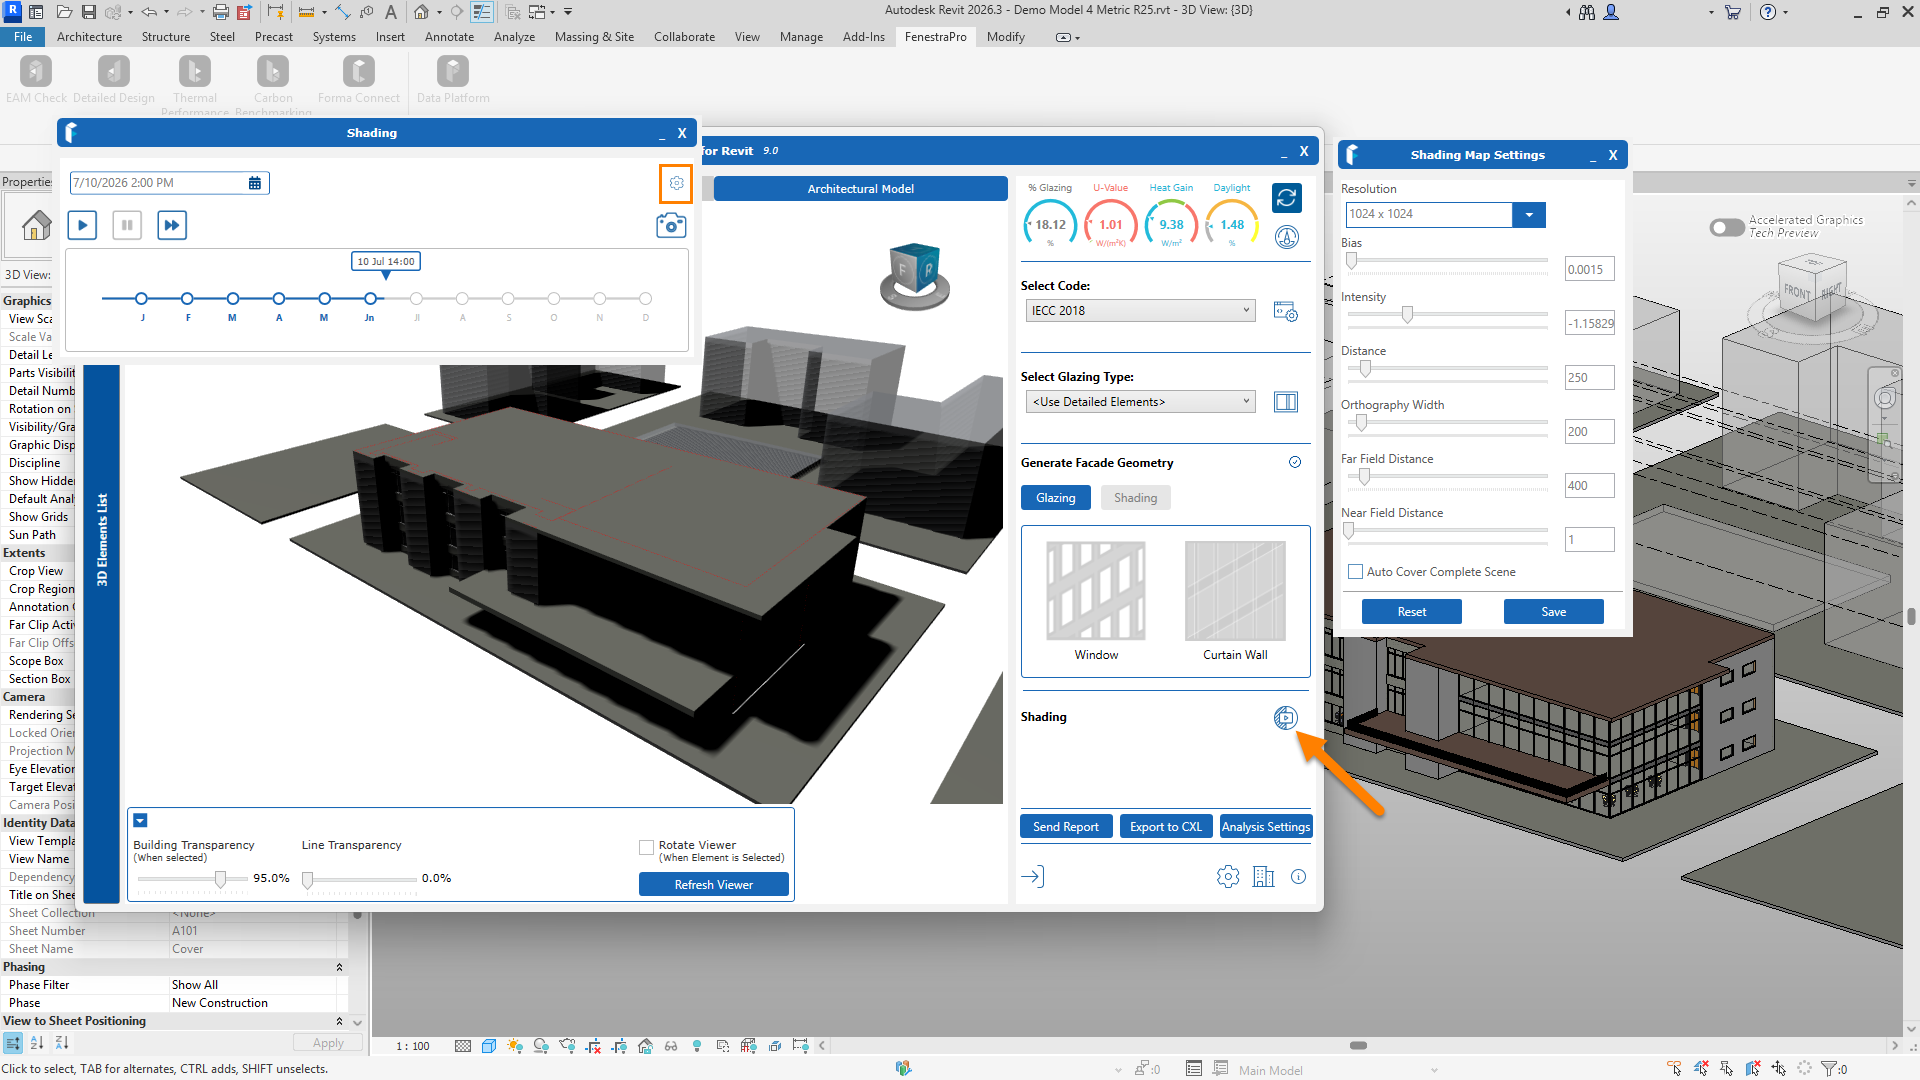This screenshot has height=1080, width=1920.
Task: Click the Data Platform ribbon icon
Action: click(x=453, y=72)
